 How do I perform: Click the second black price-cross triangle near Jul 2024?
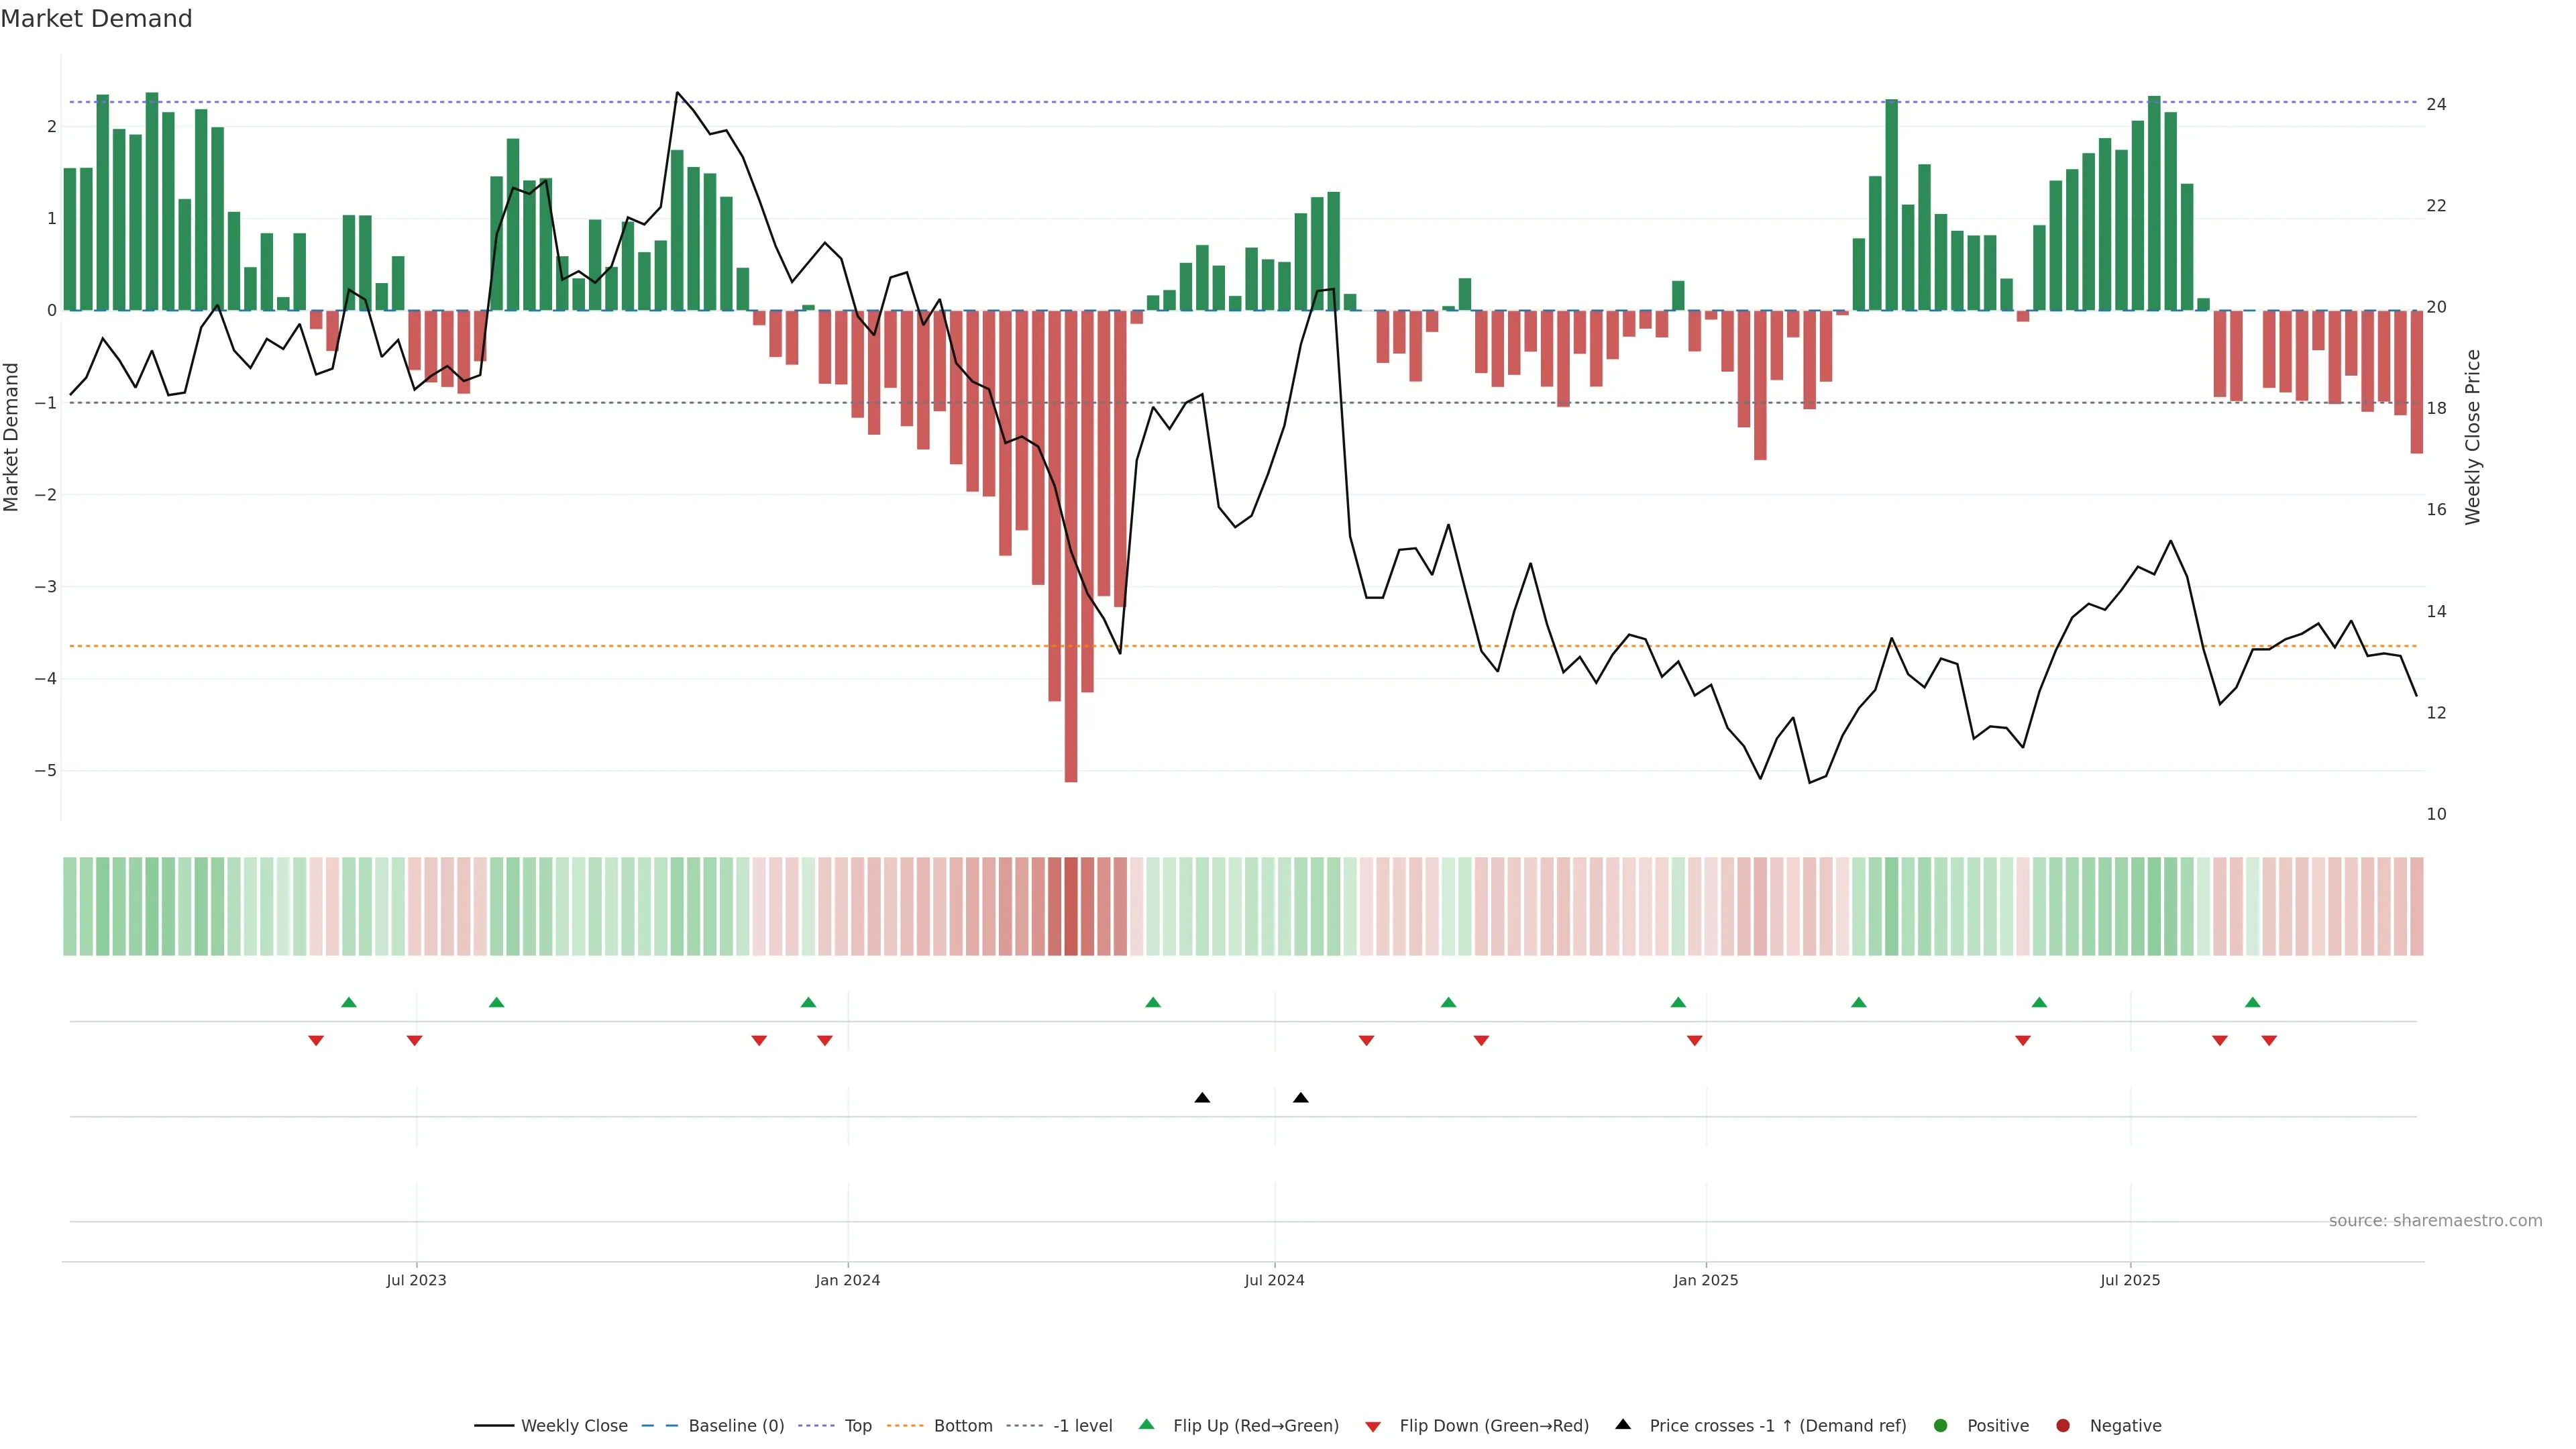(1300, 1098)
